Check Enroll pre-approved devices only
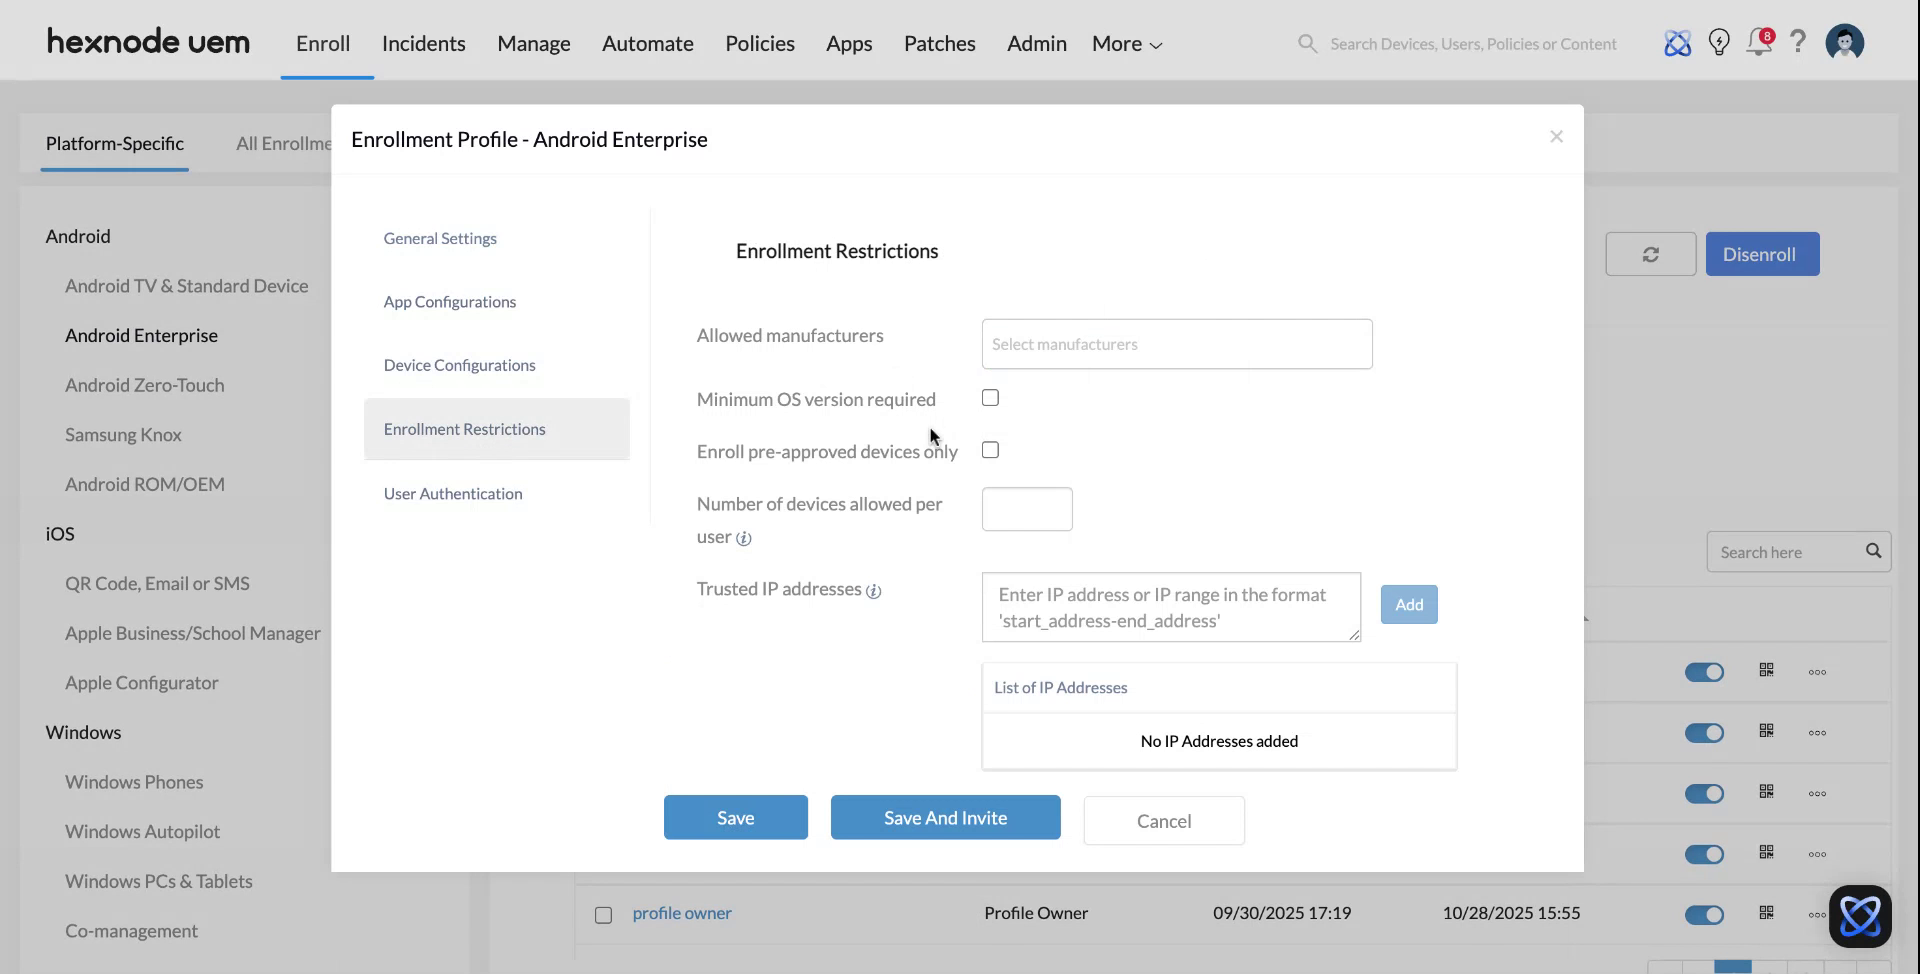The height and width of the screenshot is (974, 1920). pos(990,450)
